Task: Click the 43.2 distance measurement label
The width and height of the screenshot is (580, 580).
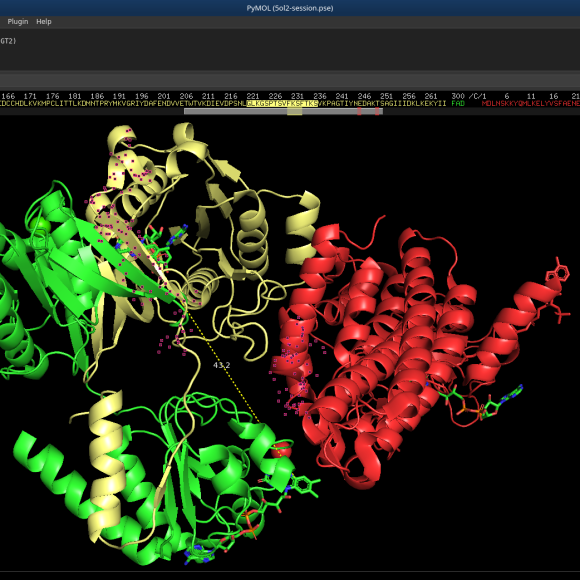Action: [x=222, y=365]
